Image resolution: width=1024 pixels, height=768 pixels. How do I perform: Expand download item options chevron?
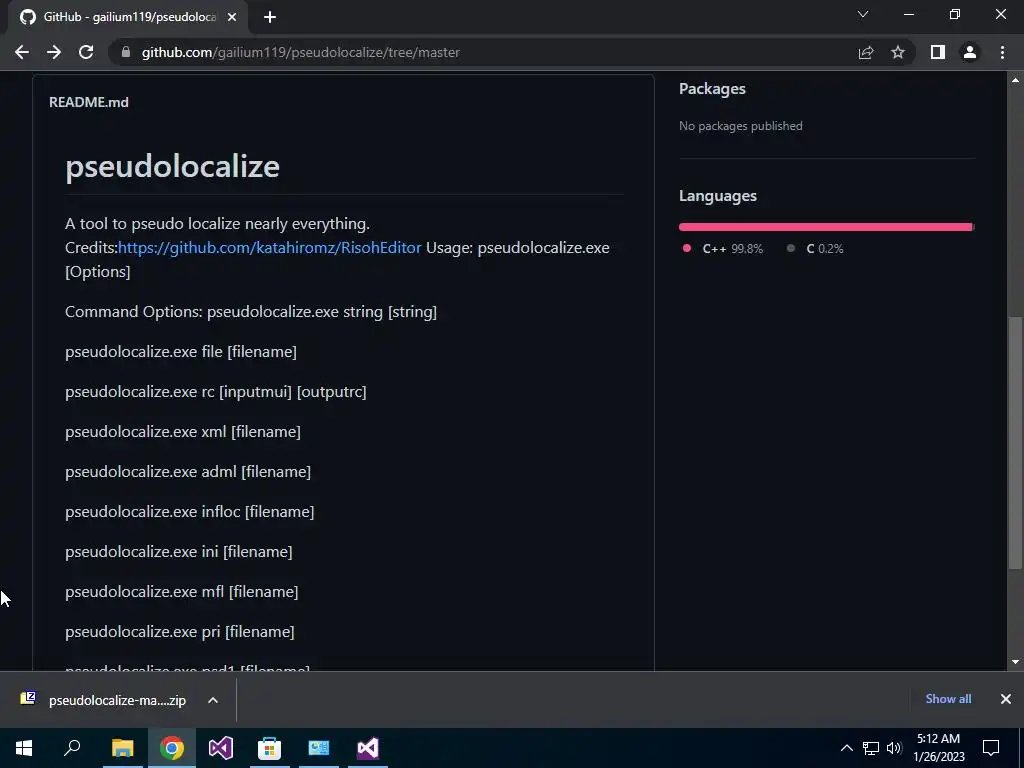(213, 700)
